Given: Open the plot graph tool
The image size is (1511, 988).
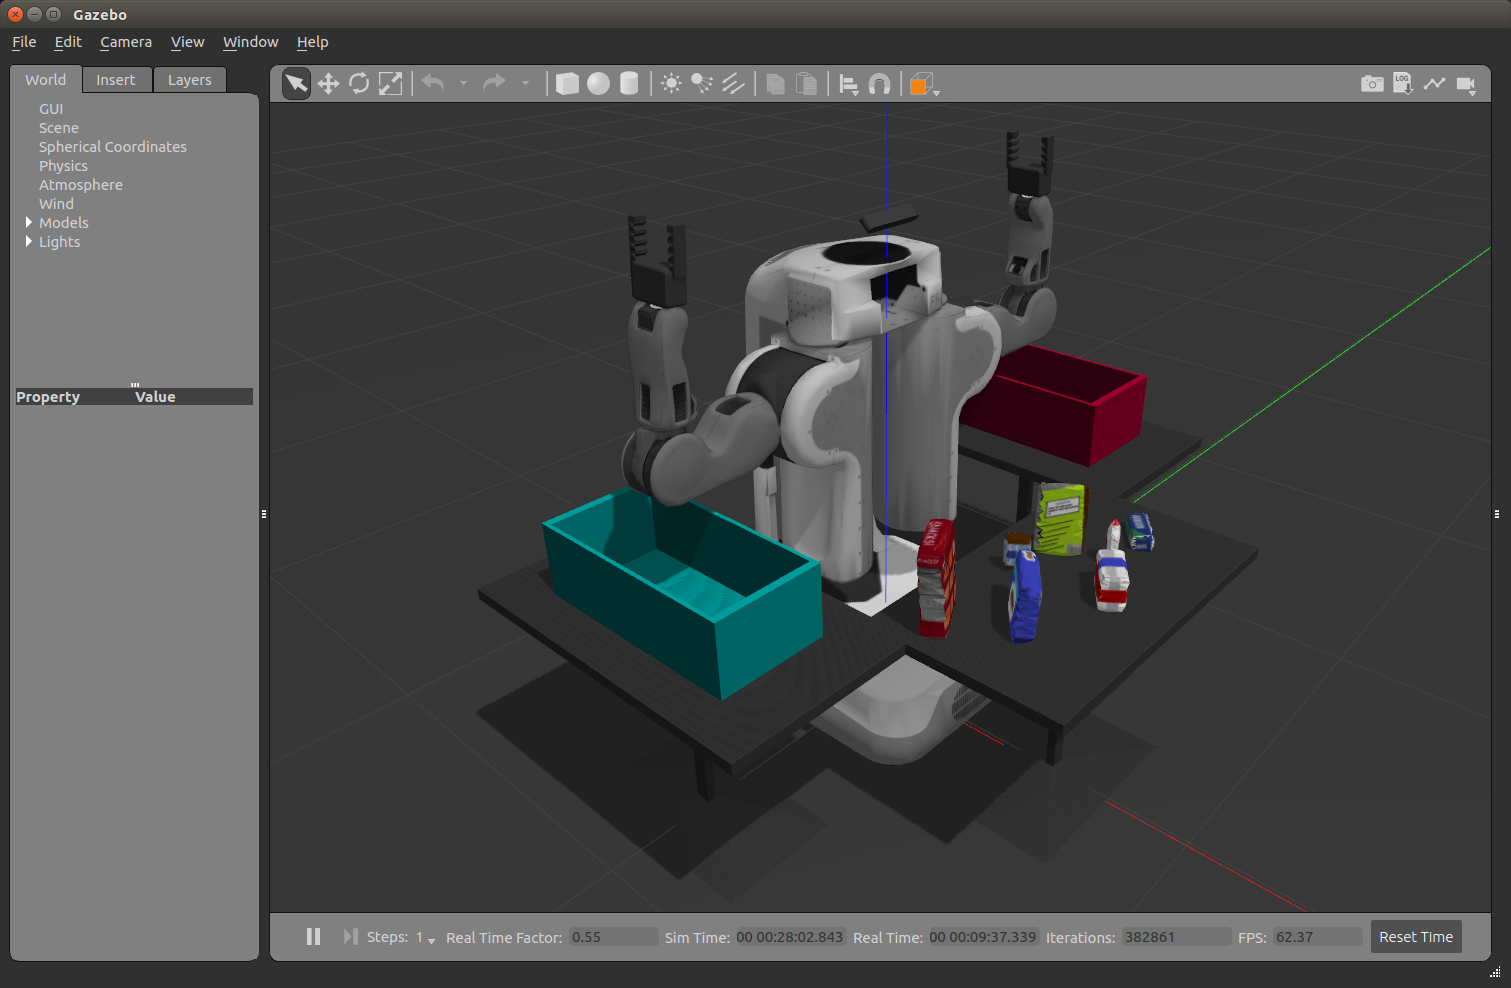Looking at the screenshot, I should (1435, 84).
